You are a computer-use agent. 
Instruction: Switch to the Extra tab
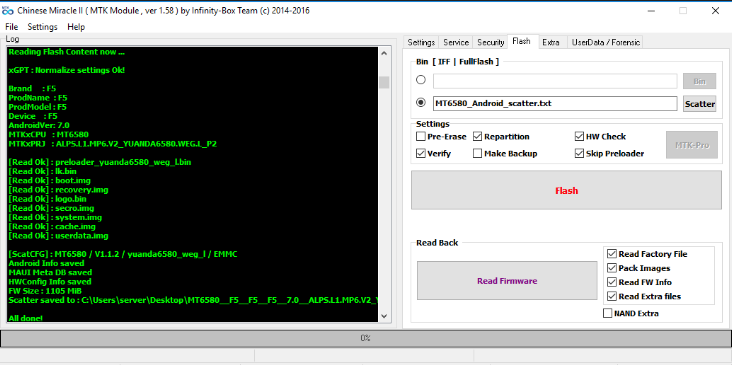point(551,42)
